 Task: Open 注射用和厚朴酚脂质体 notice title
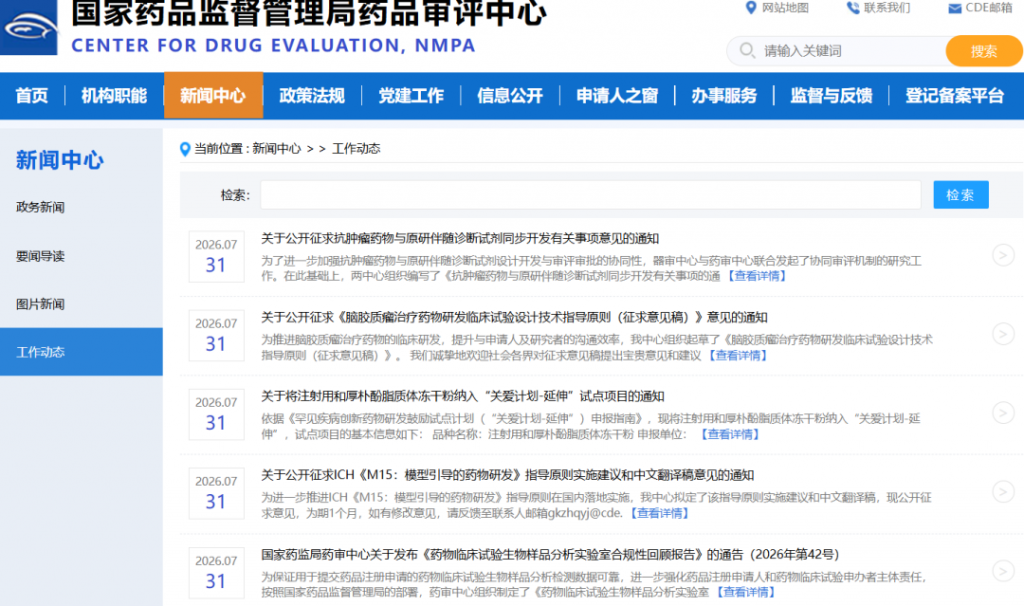[462, 396]
